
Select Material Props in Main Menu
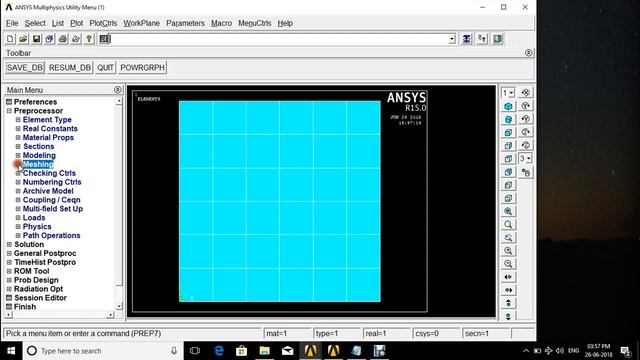(x=48, y=138)
